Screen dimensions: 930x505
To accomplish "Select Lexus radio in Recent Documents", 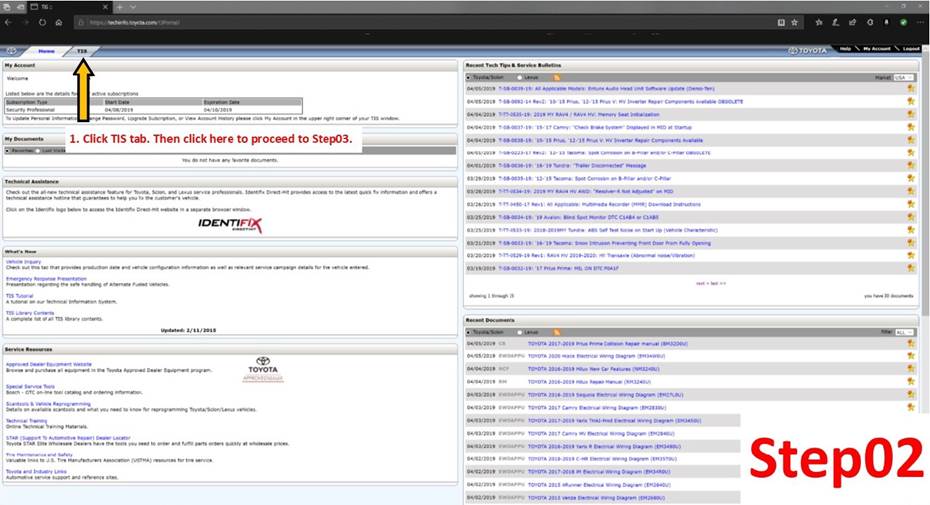I will tap(520, 332).
